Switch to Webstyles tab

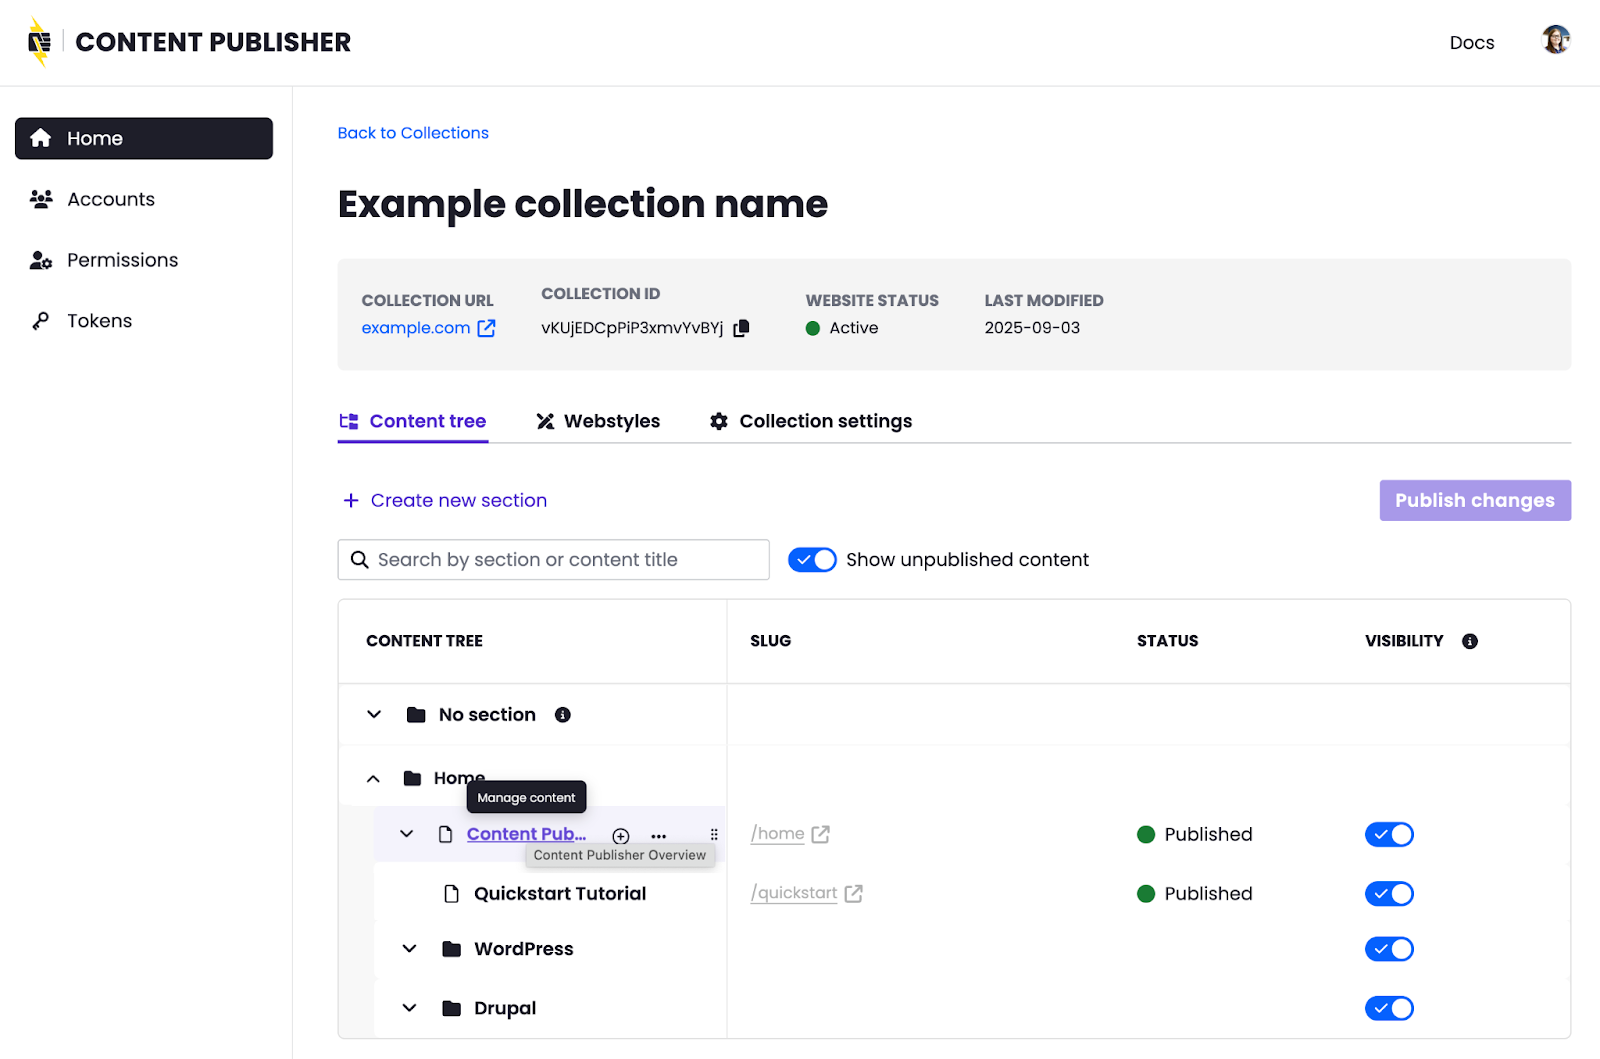pos(598,421)
